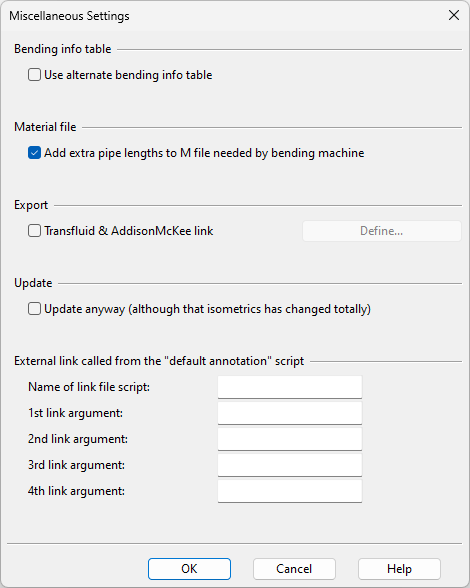Enable the Transfluid & AddisonMcKee link checkbox

click(34, 231)
